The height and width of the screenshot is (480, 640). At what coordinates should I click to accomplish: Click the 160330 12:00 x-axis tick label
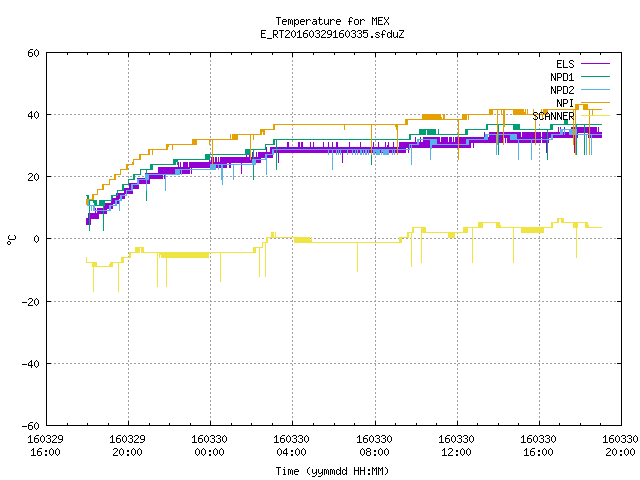(456, 446)
